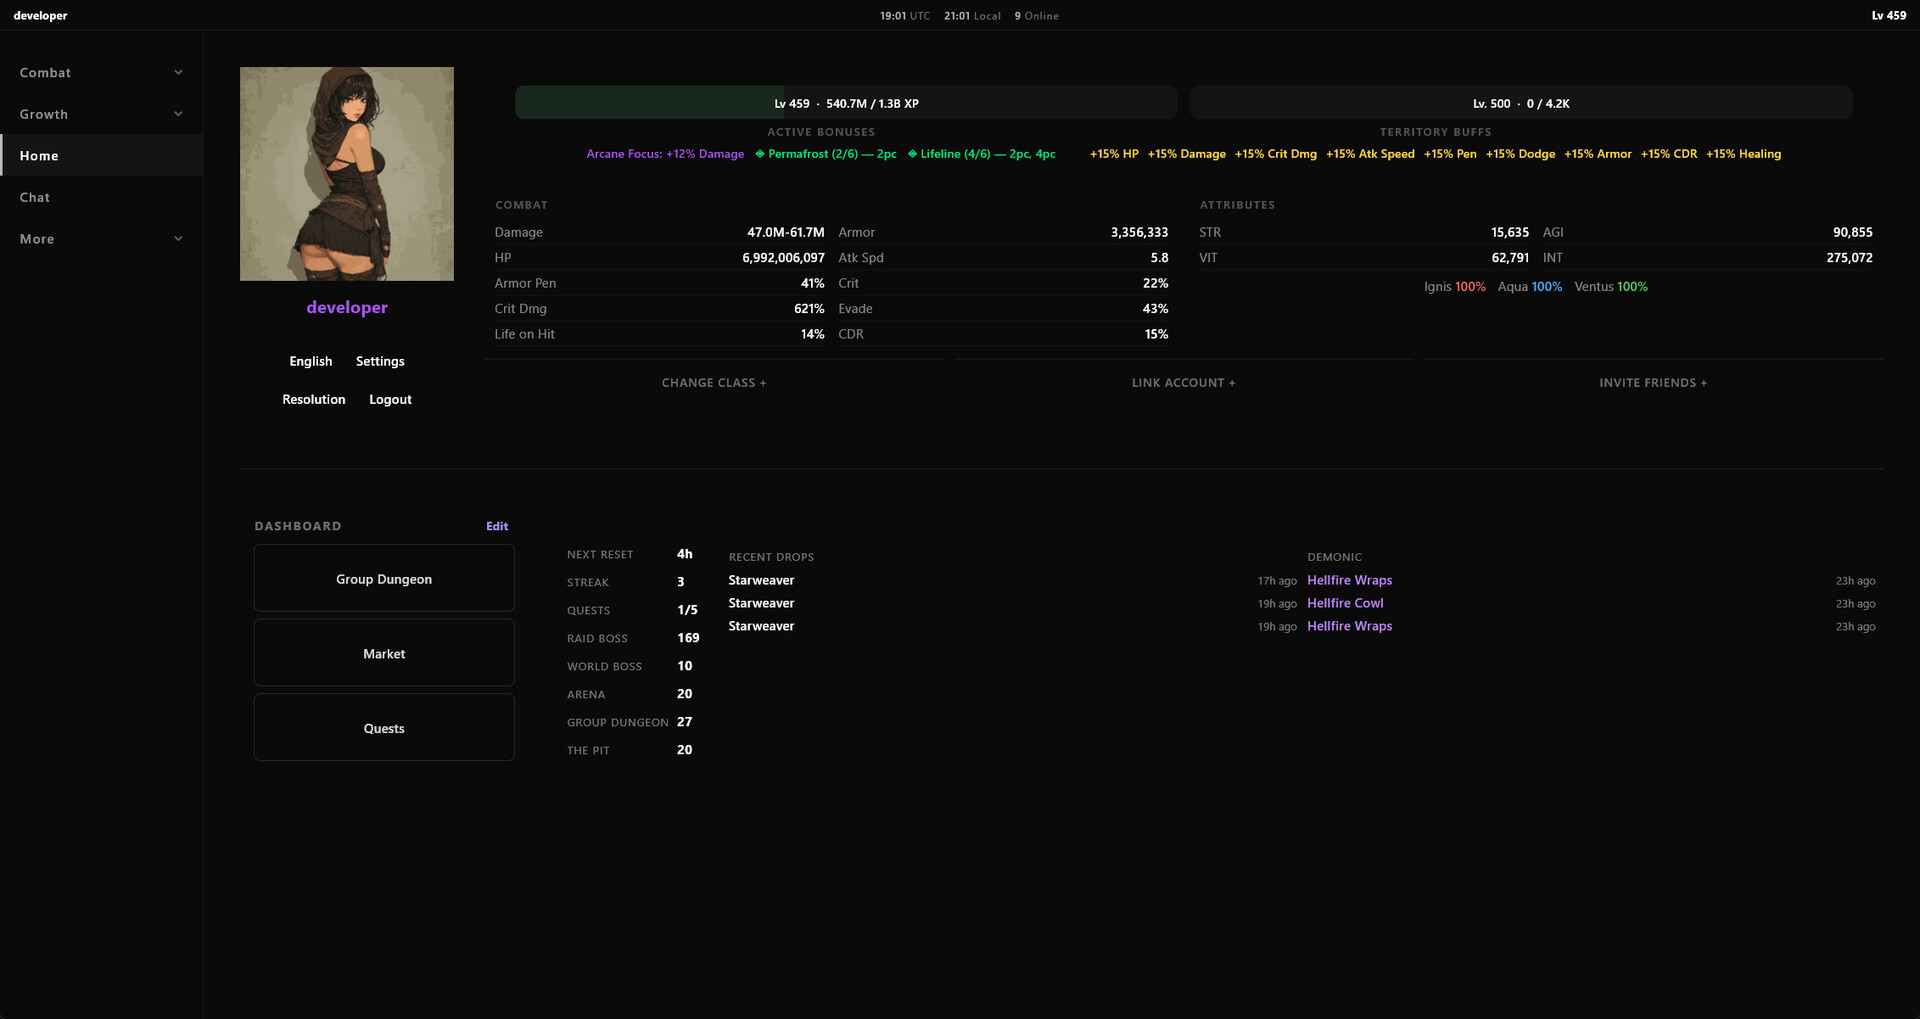Log out using the Logout link
Viewport: 1920px width, 1019px height.
point(390,399)
